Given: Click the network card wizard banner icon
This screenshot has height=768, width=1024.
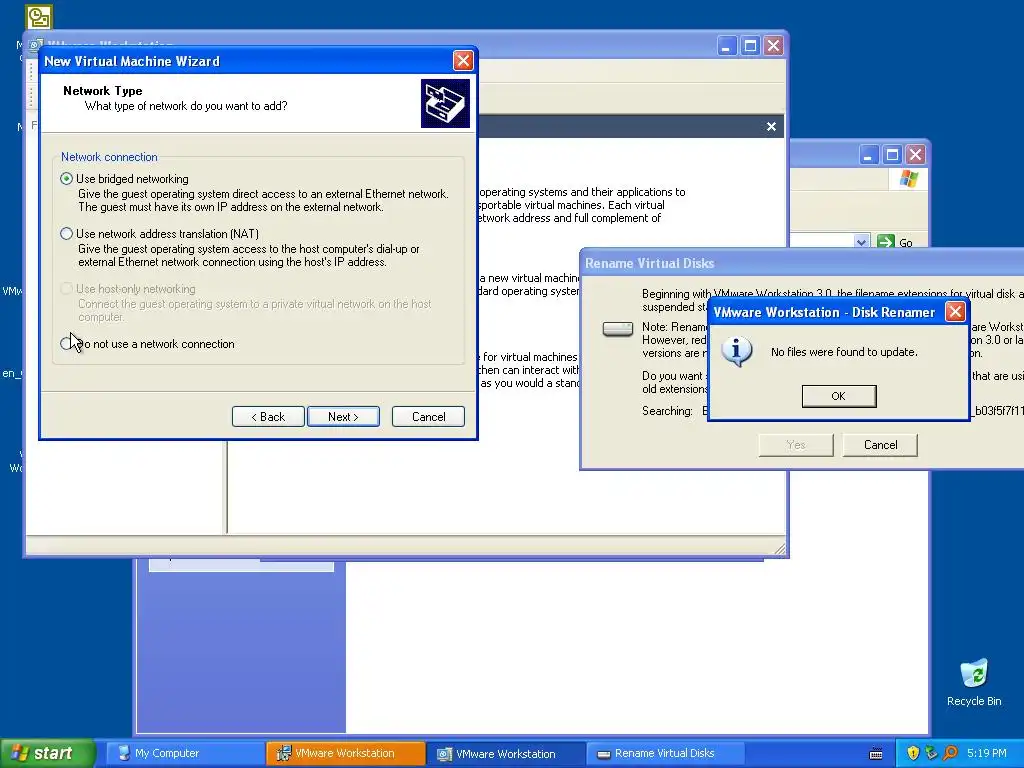Looking at the screenshot, I should point(445,103).
